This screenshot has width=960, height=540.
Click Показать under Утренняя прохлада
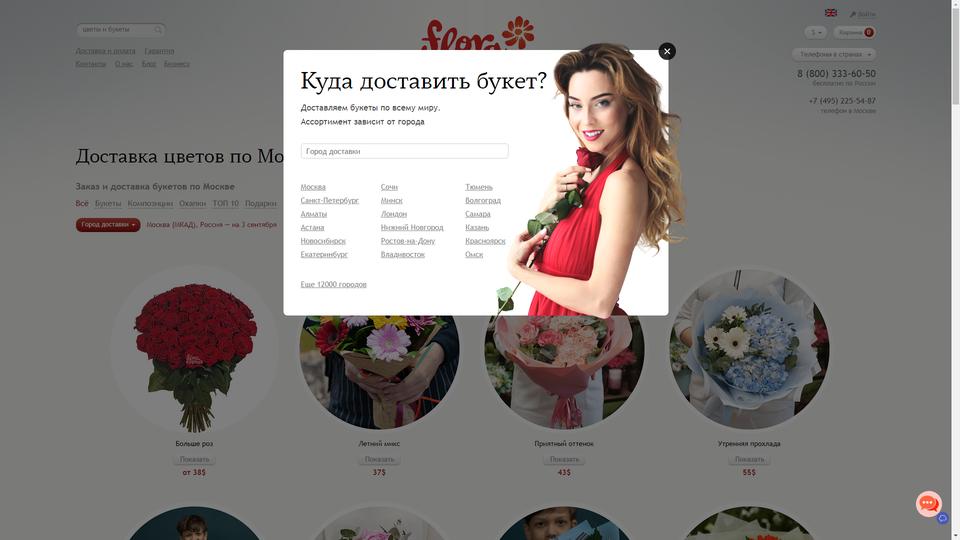coord(749,460)
